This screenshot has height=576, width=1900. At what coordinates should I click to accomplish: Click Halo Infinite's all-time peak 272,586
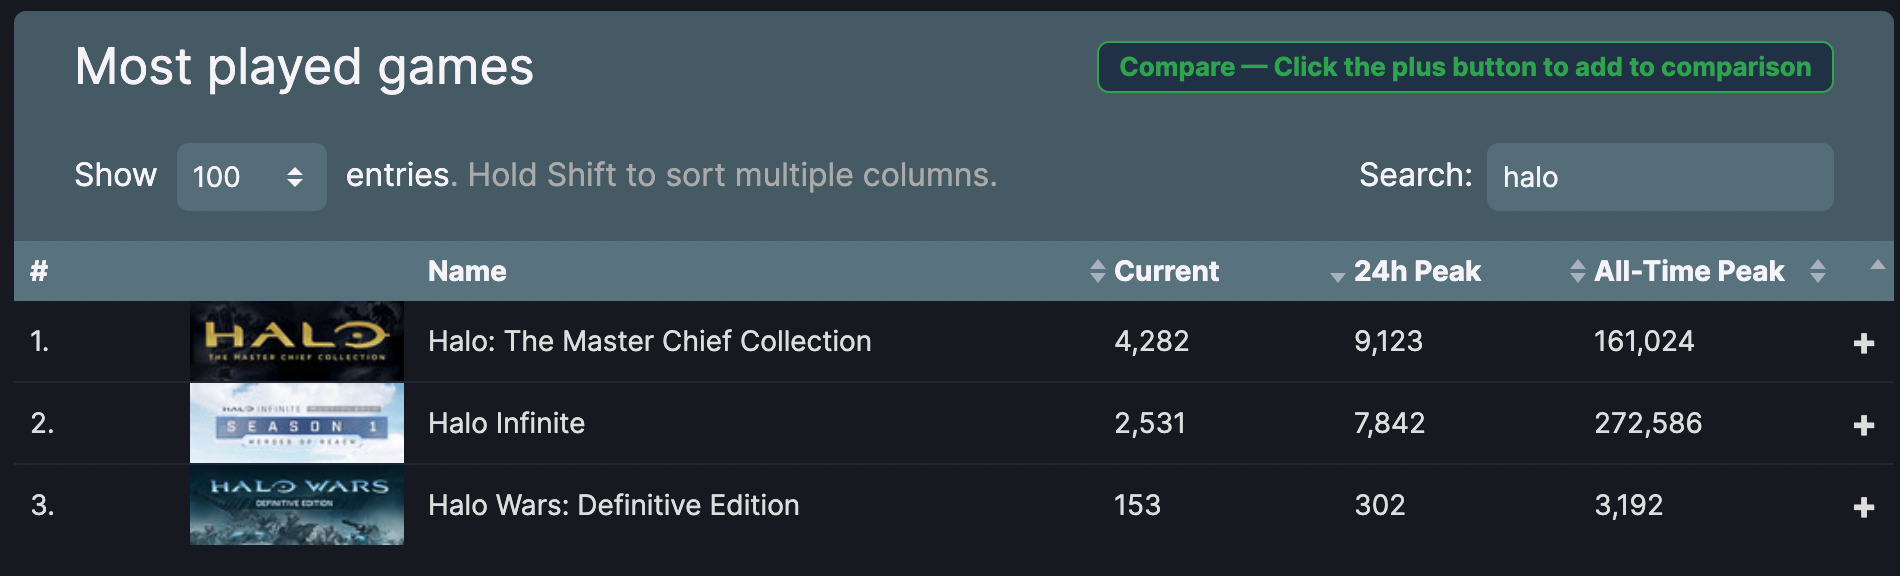tap(1647, 423)
